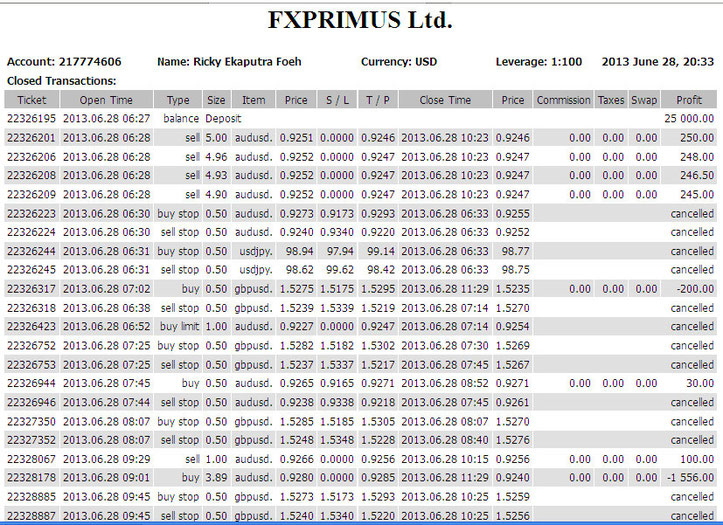This screenshot has width=723, height=525.
Task: Click the 248.00 profit value
Action: pos(697,157)
